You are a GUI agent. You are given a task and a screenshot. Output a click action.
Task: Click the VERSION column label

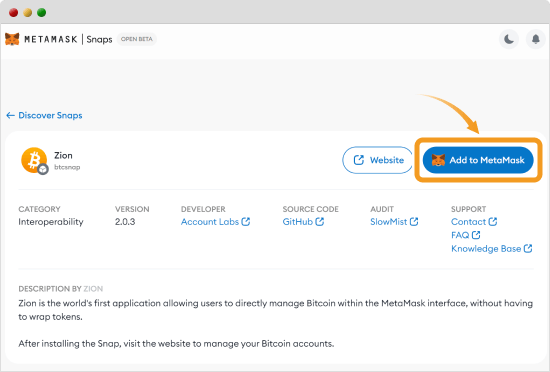click(x=132, y=209)
